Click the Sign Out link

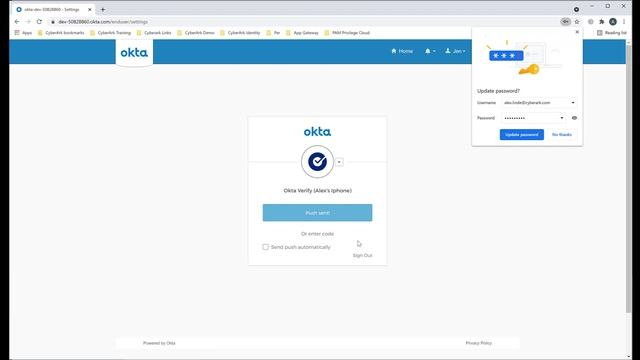point(362,256)
